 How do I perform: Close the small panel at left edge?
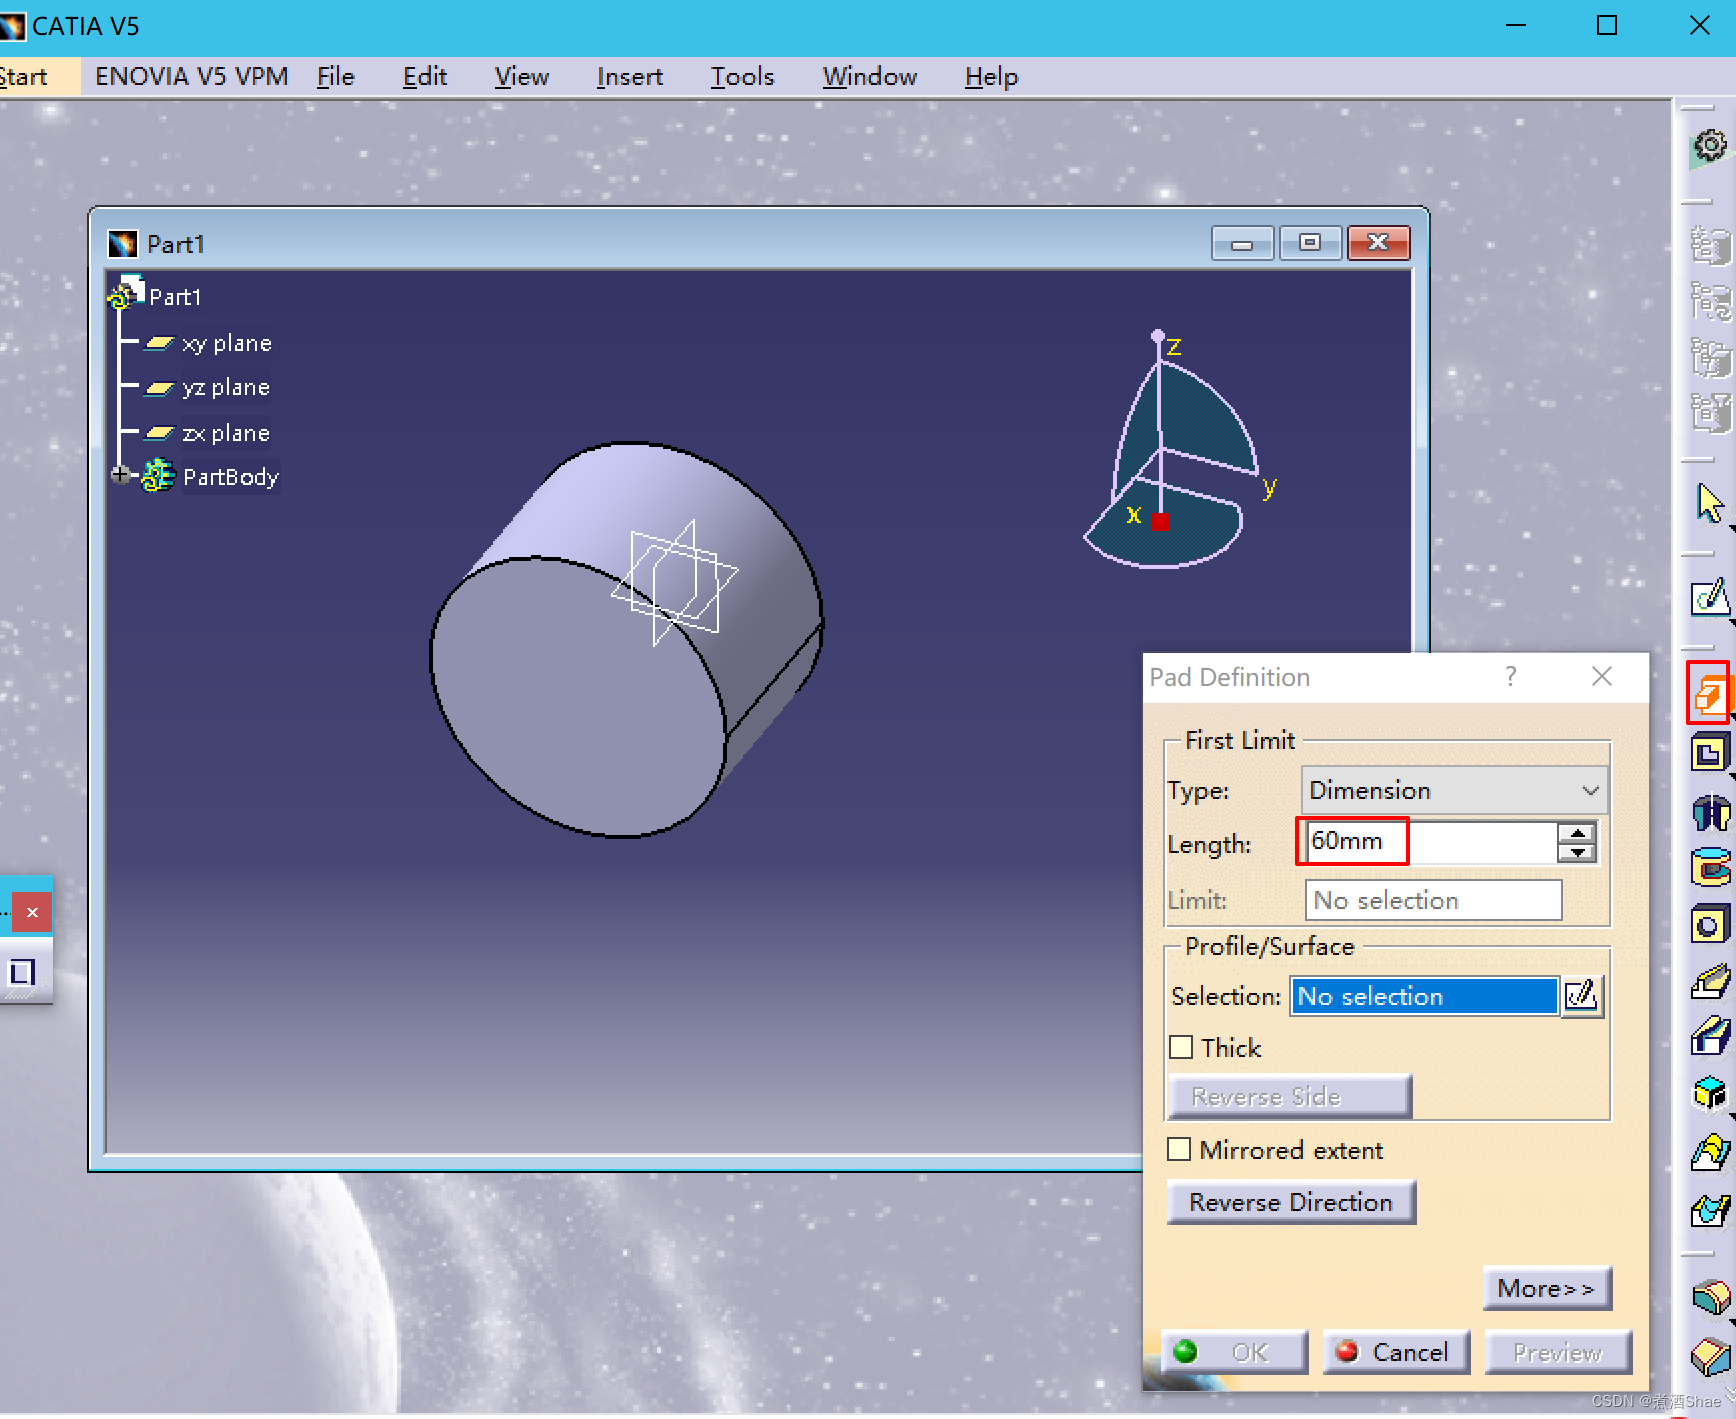(x=32, y=912)
